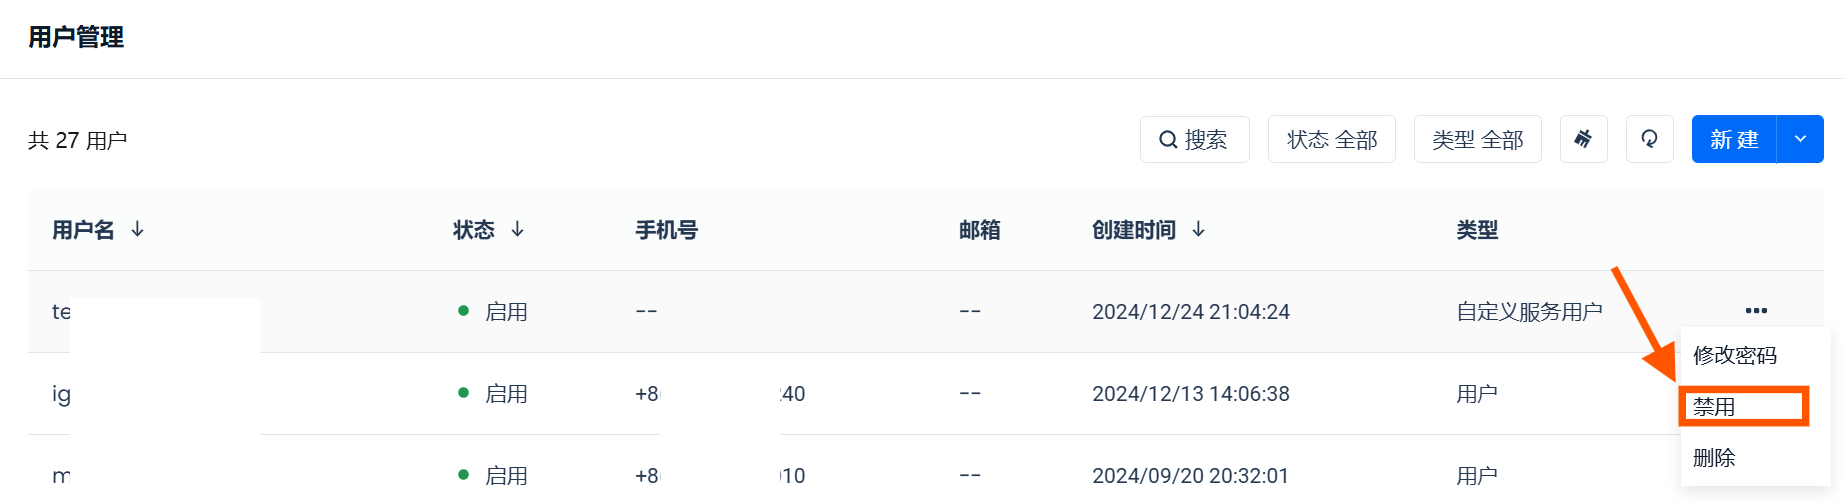Click the 自定义服务用户 type cell

pyautogui.click(x=1529, y=312)
